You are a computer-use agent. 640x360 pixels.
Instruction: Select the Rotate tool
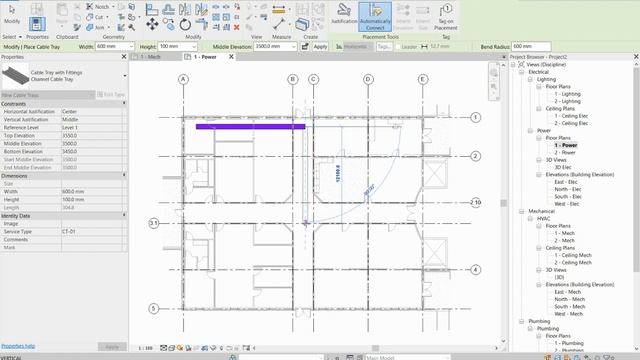pos(185,24)
